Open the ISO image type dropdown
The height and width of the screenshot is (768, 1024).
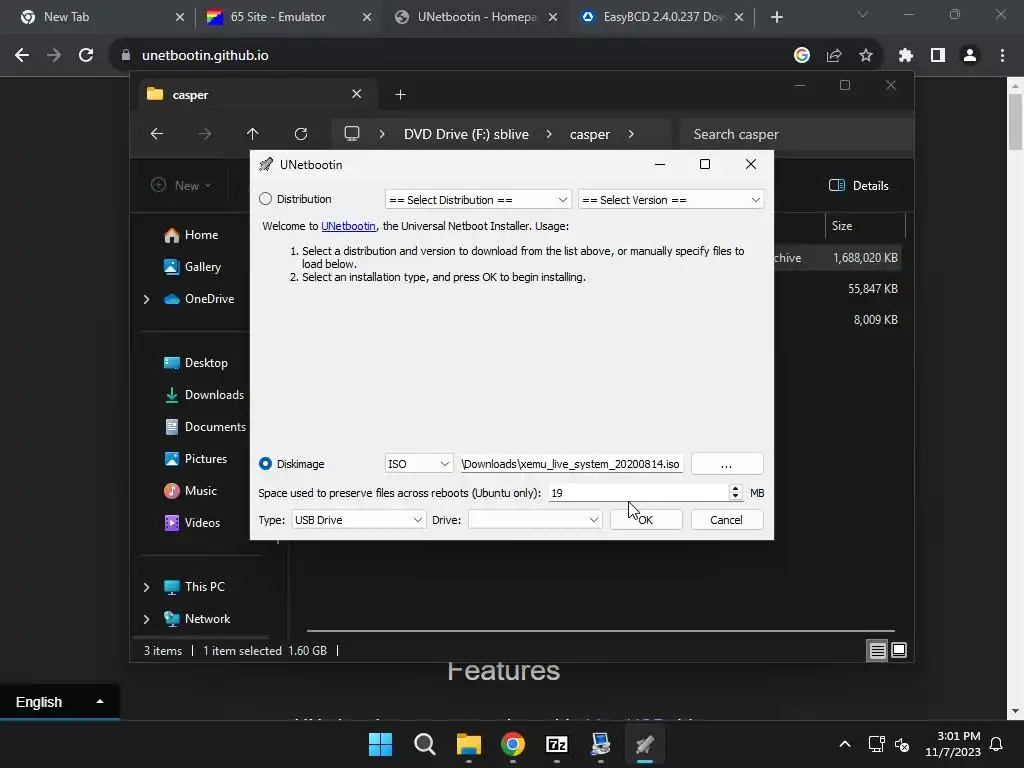click(x=418, y=464)
